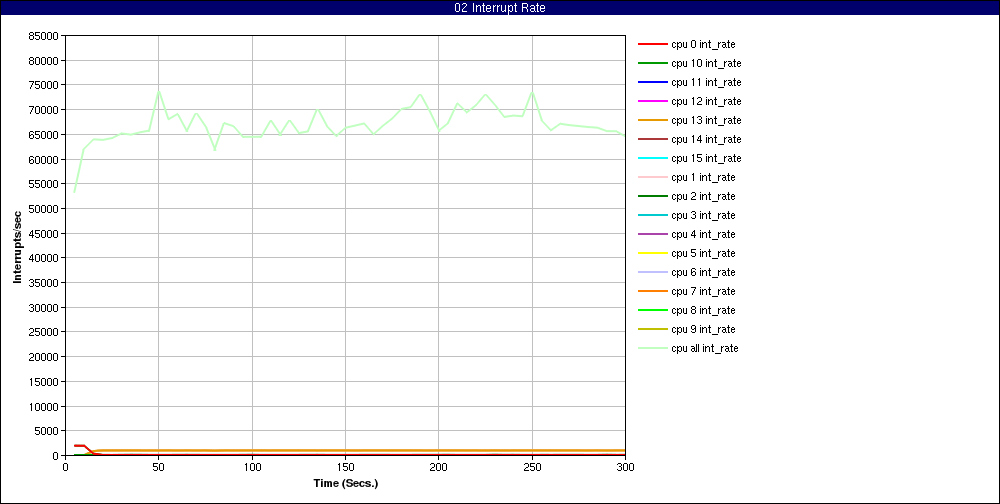Viewport: 1000px width, 504px height.
Task: Click the 85000 y-axis tick label
Action: coord(44,36)
